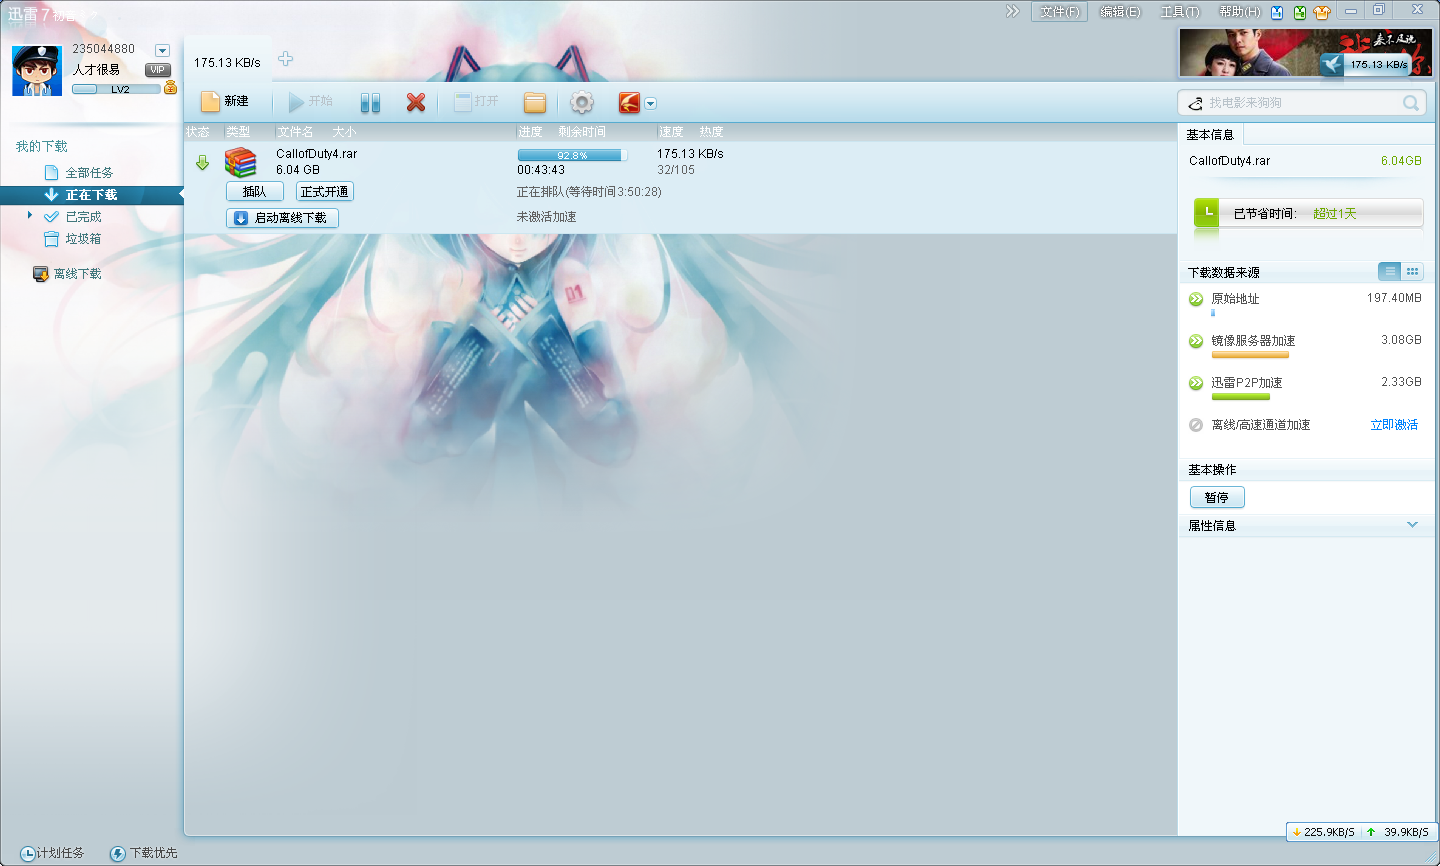Expand the dropdown arrow beside the red bird icon

pyautogui.click(x=651, y=103)
